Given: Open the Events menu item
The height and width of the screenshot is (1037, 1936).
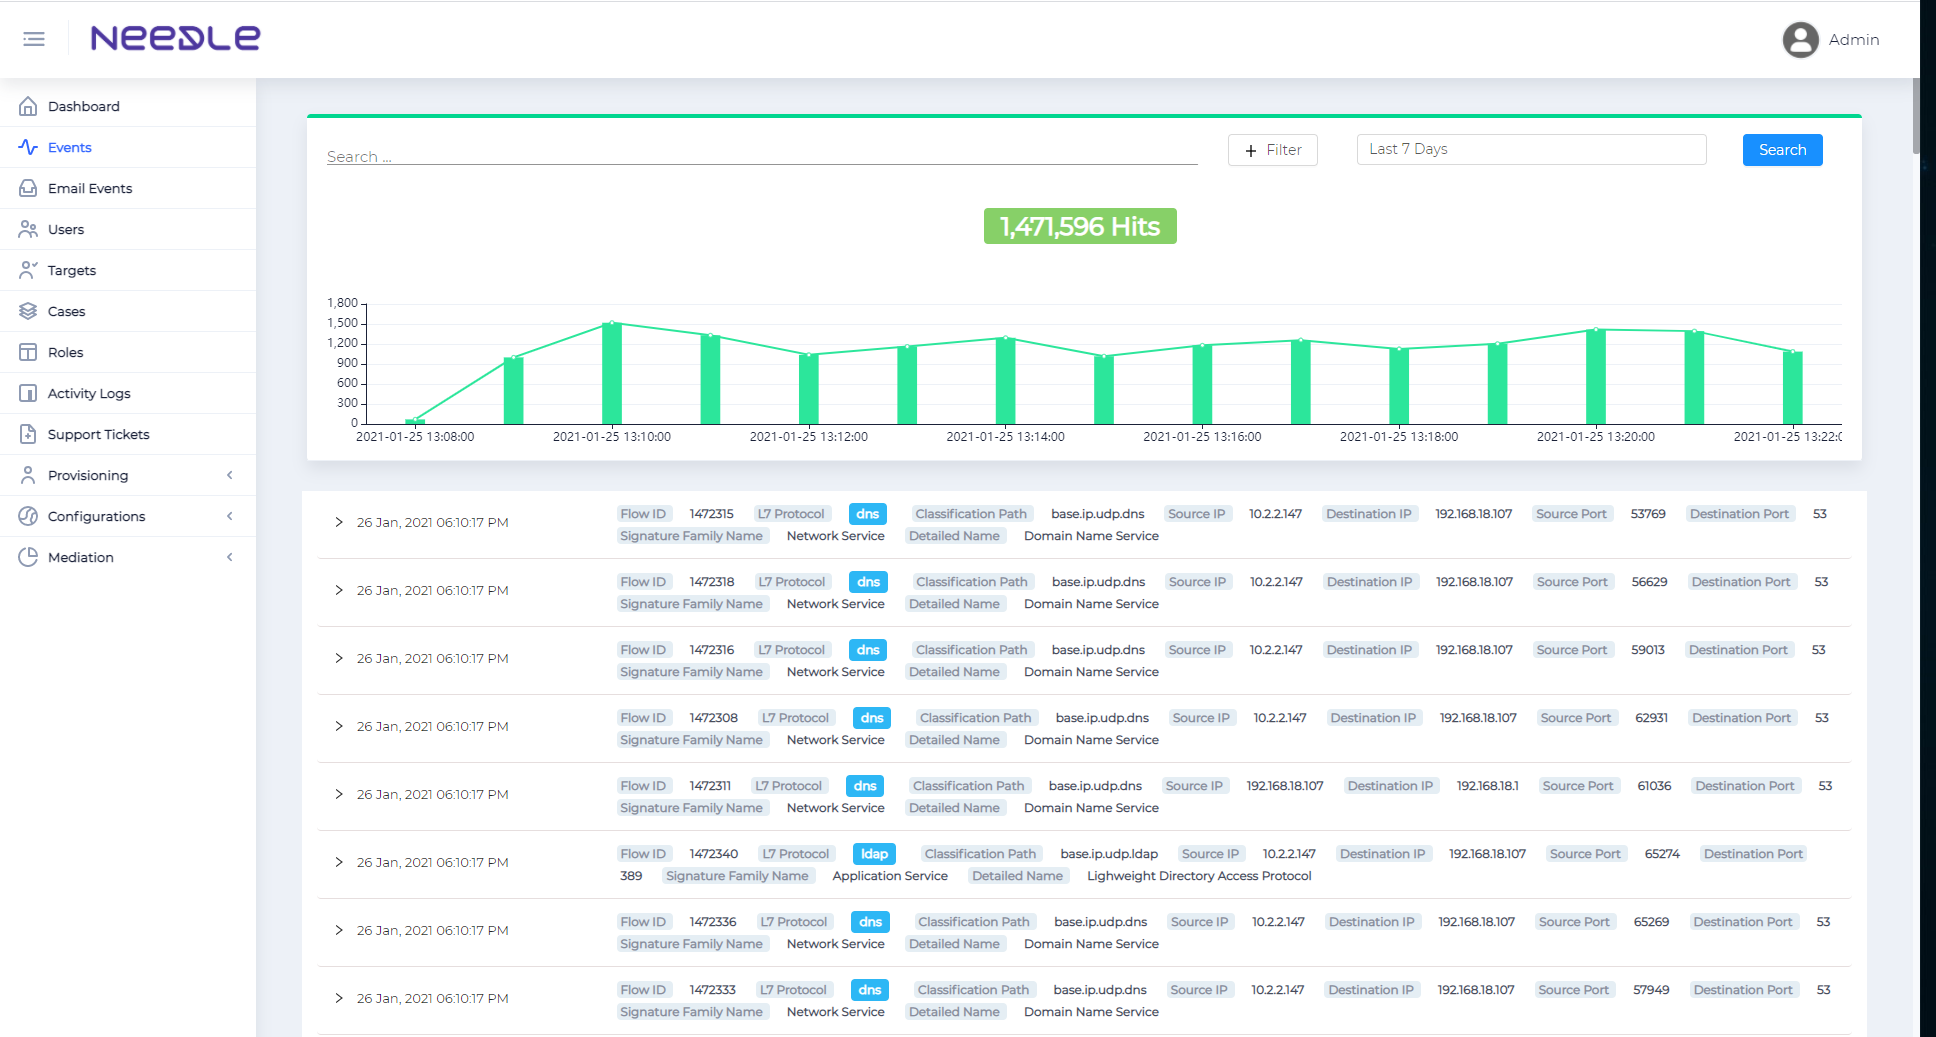Looking at the screenshot, I should click(x=69, y=147).
